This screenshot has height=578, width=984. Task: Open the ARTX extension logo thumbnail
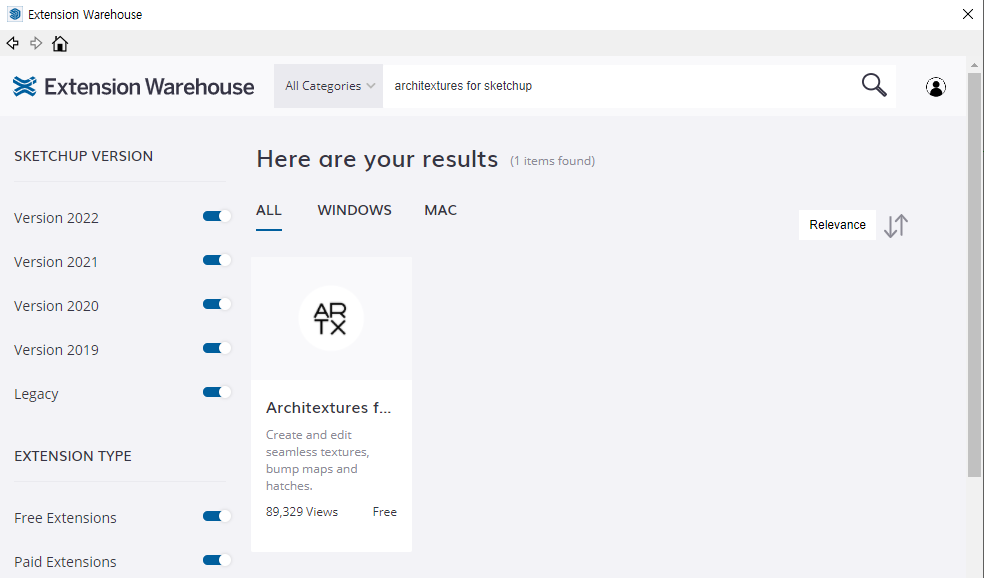pos(331,318)
